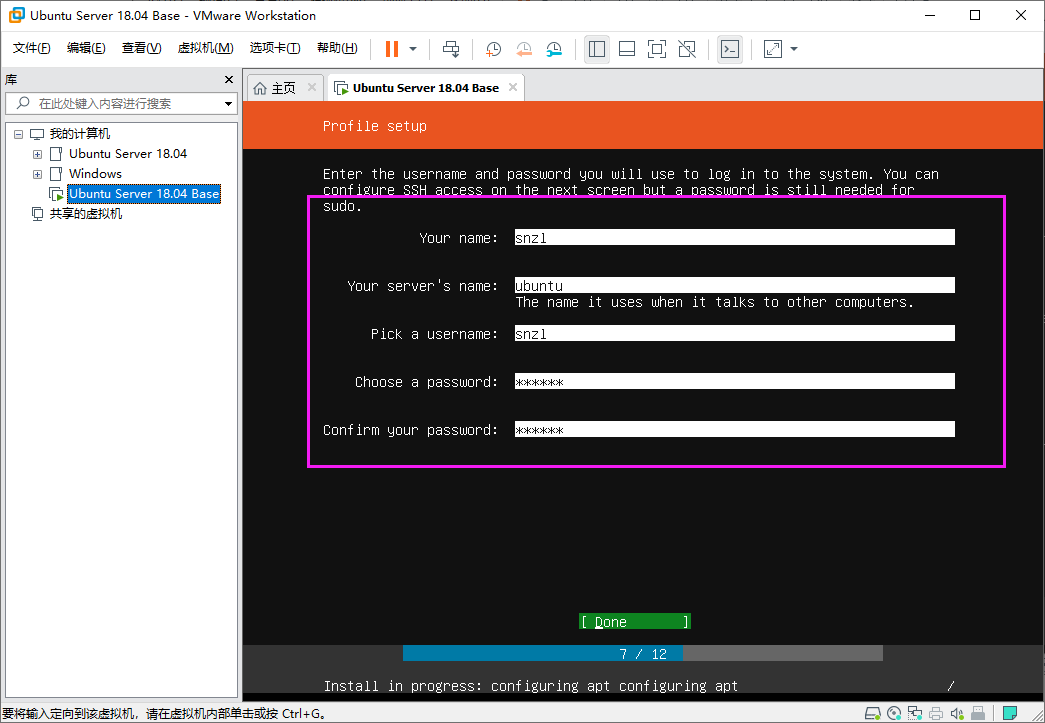This screenshot has width=1045, height=723.
Task: Open the 文件(F) menu
Action: point(31,48)
